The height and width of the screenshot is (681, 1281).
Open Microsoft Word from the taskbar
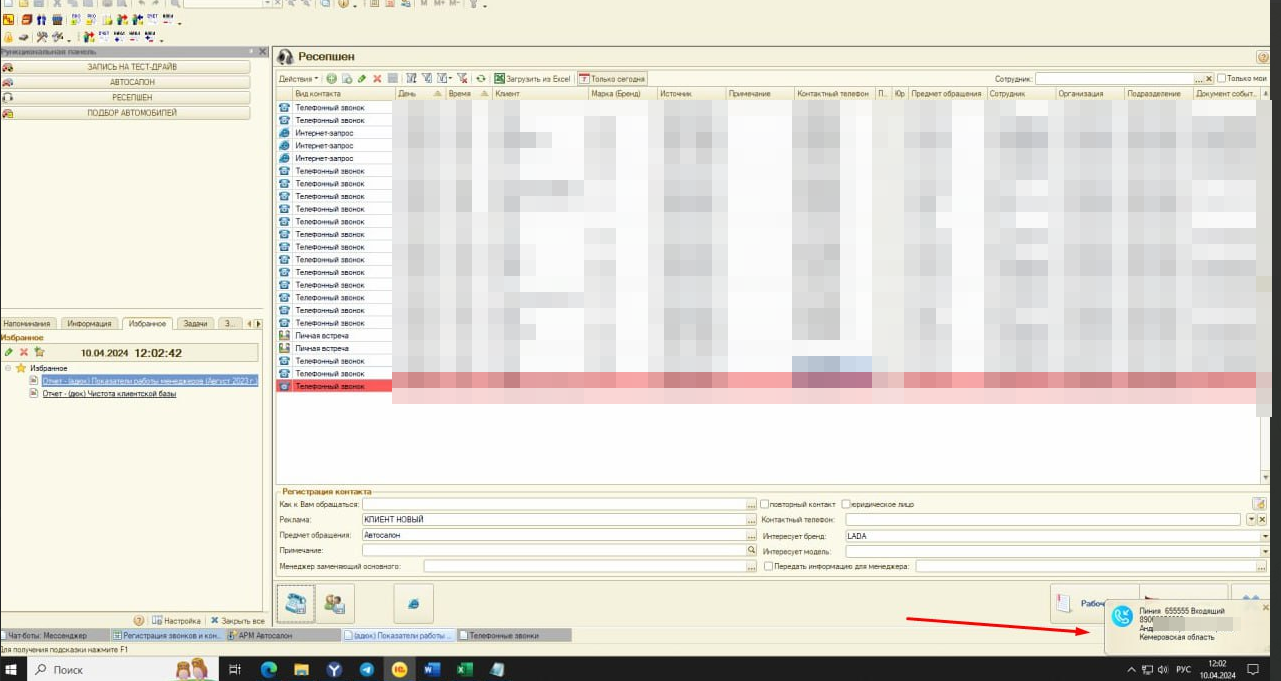point(432,669)
